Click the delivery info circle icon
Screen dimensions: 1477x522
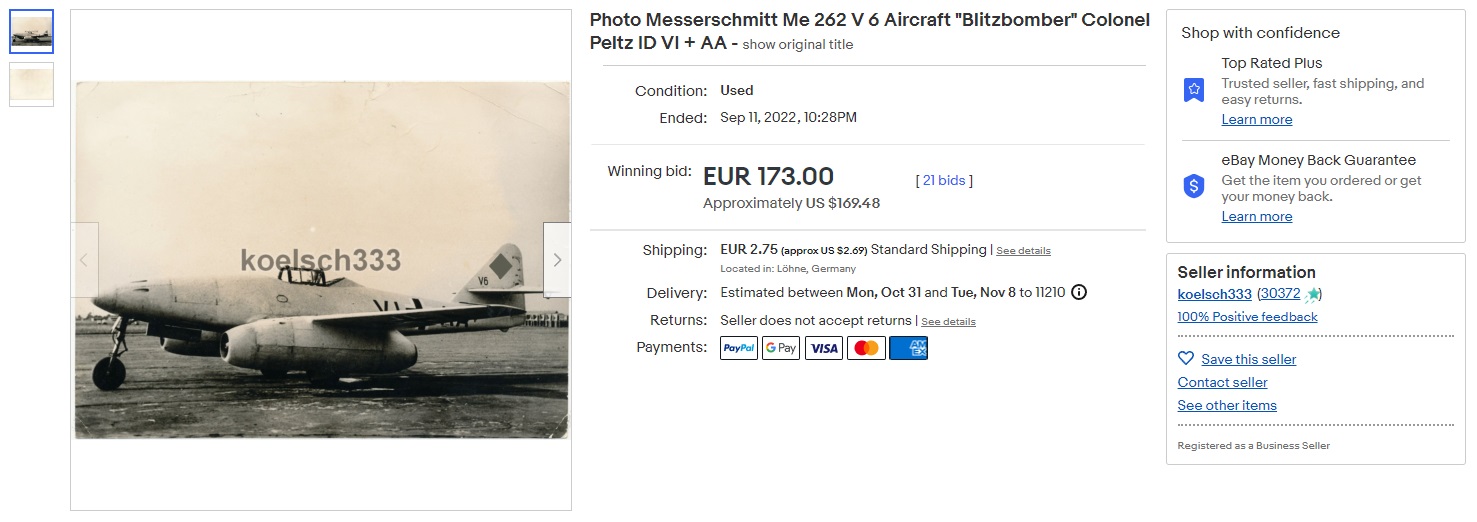[x=1079, y=293]
